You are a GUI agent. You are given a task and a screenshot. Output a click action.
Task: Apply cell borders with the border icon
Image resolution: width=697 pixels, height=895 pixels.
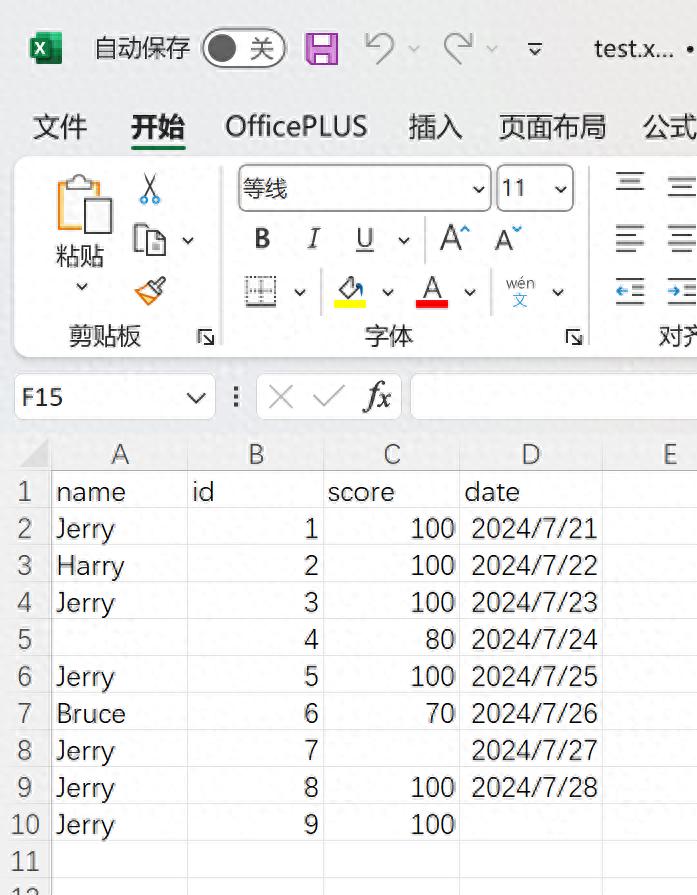coord(261,292)
